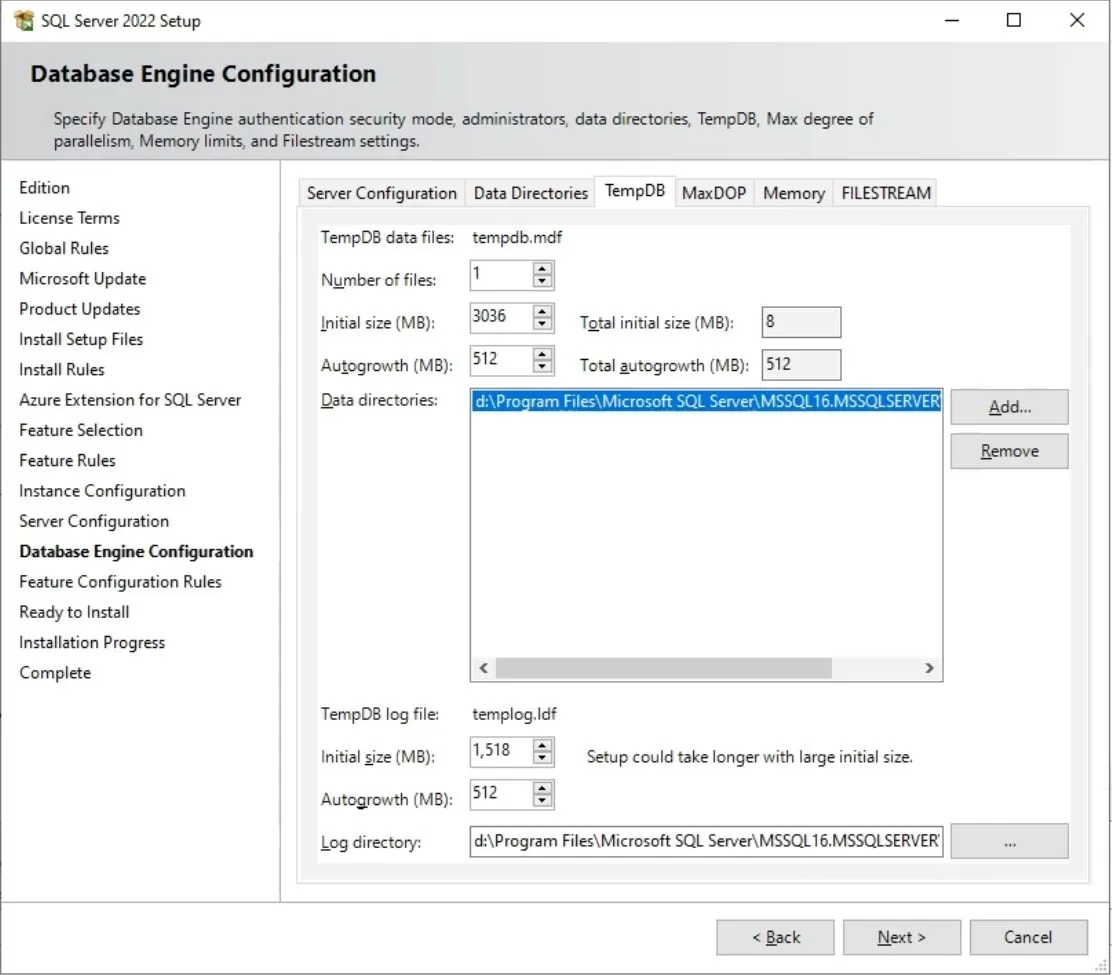Decrease TempDB log Initial size with down arrow

(543, 758)
